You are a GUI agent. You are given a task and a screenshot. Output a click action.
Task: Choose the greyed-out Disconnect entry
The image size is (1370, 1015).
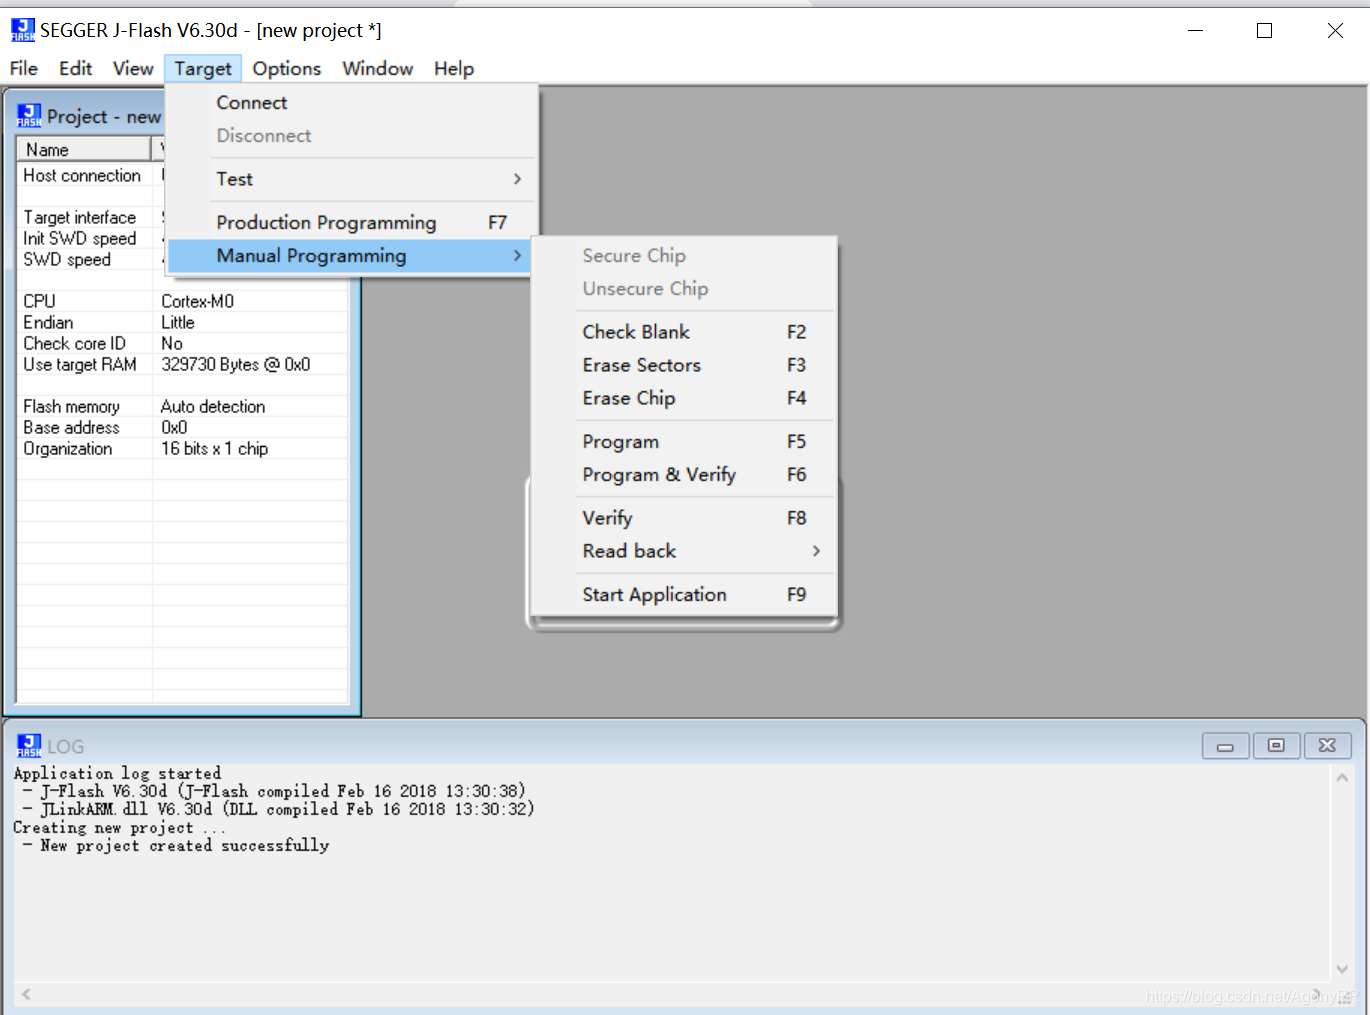pos(350,136)
